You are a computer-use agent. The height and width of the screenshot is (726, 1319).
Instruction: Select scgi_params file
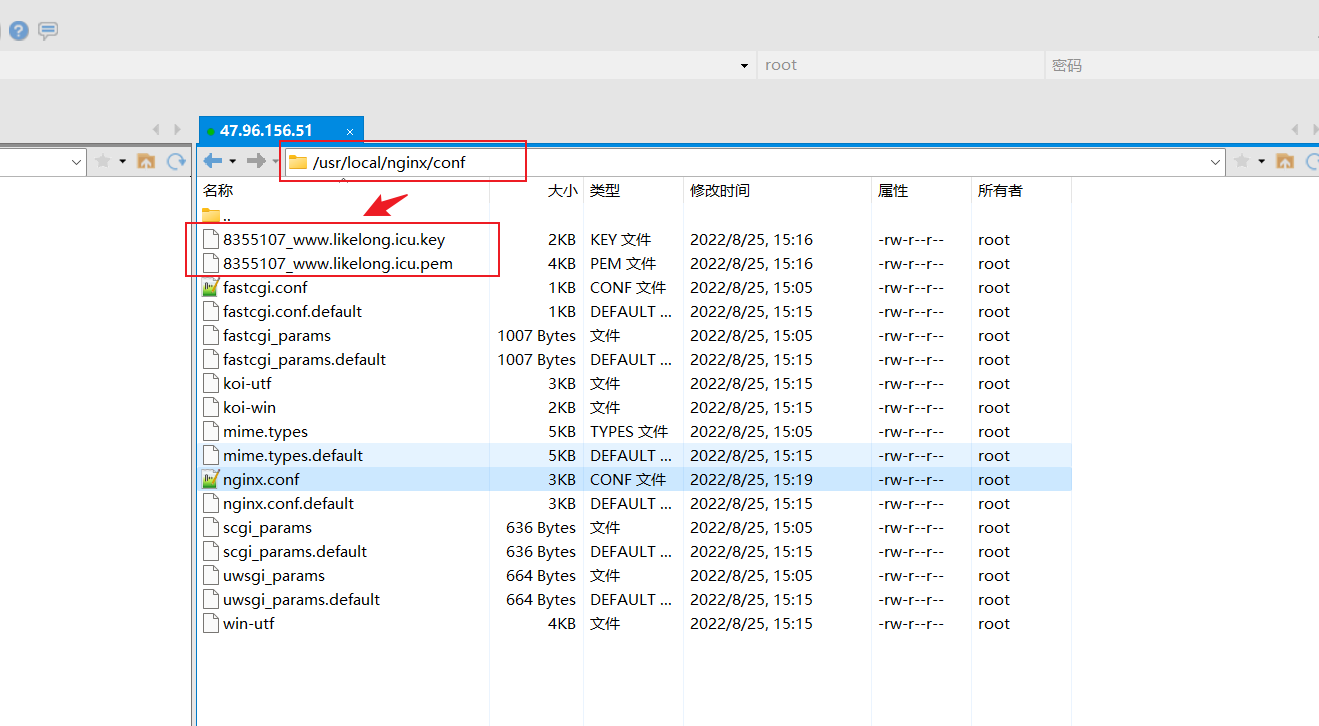tap(267, 527)
